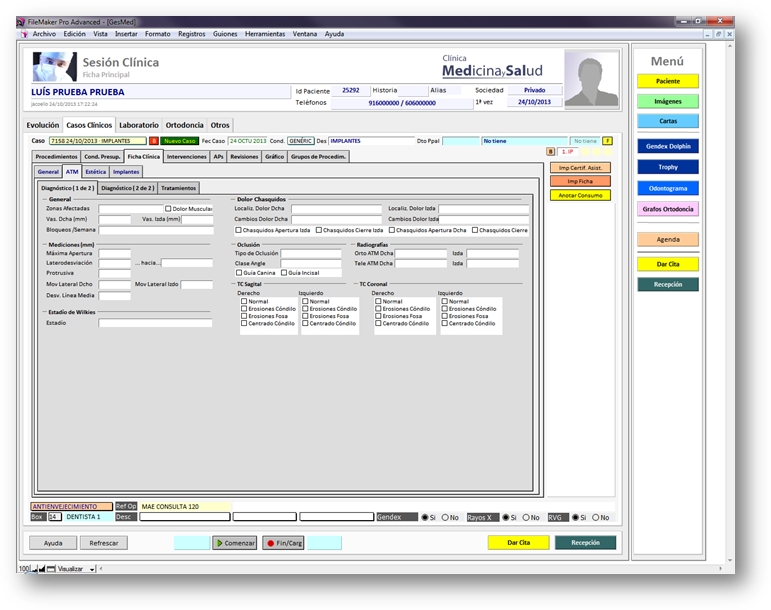
Task: Open the Diagnóstico (2 de 2) tab
Action: click(128, 188)
